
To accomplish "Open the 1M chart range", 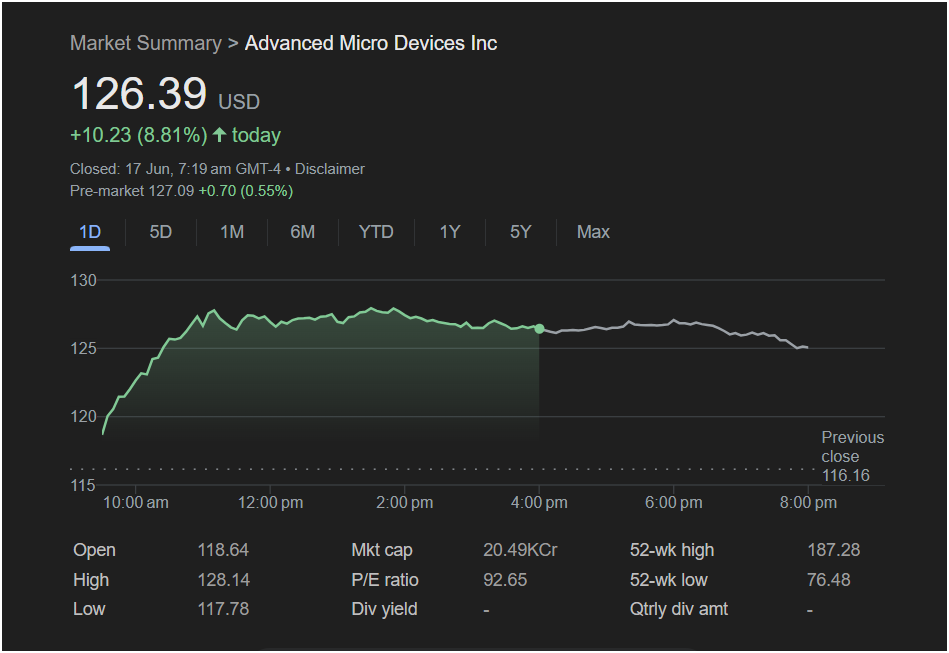I will pyautogui.click(x=232, y=232).
